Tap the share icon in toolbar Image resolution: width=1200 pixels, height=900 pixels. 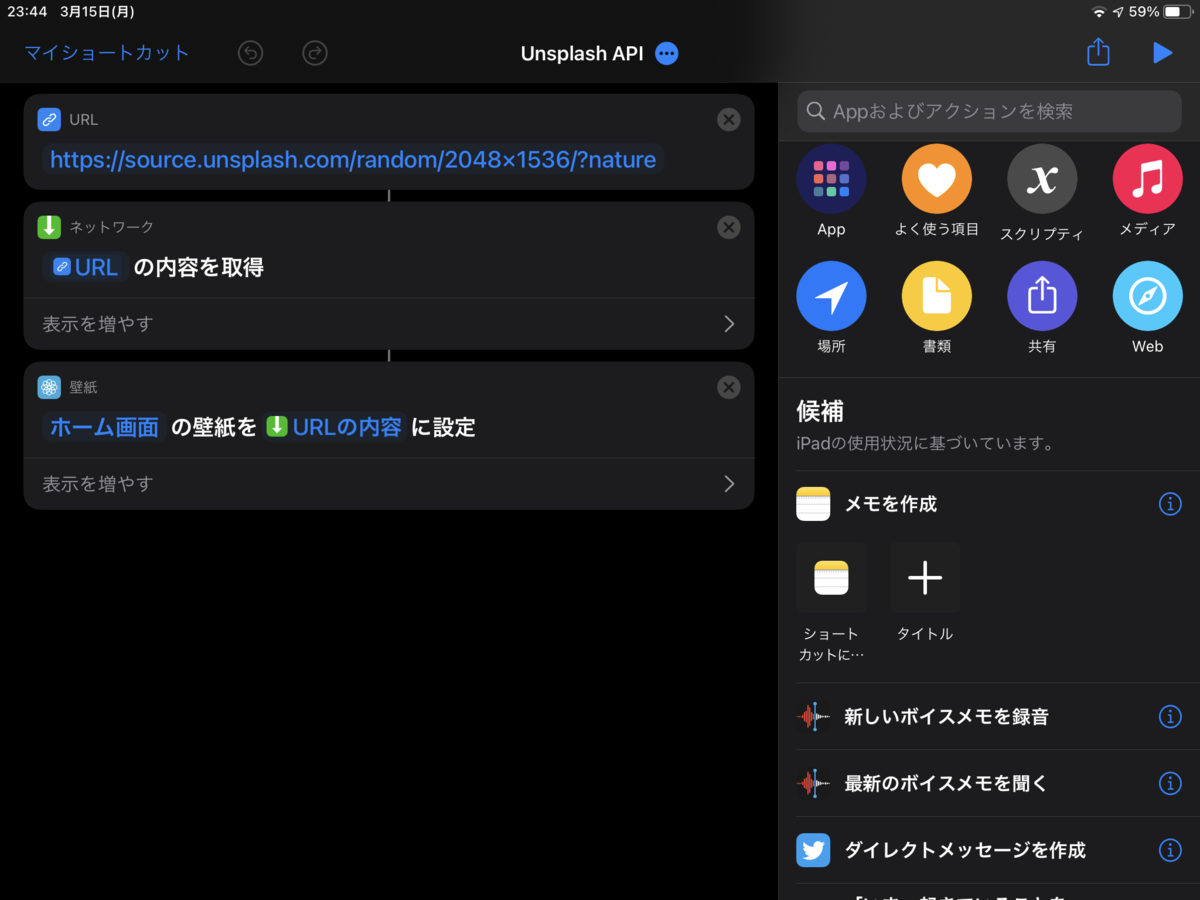tap(1098, 52)
